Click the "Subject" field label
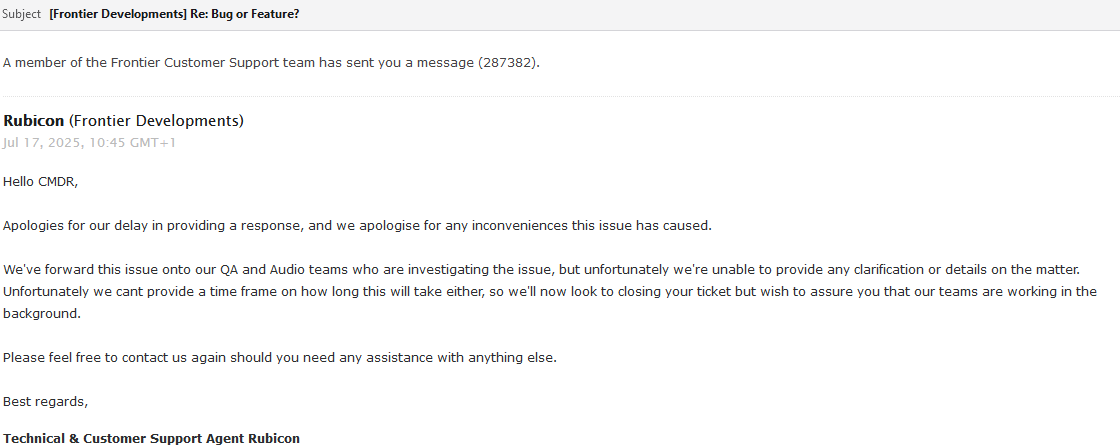This screenshot has height=447, width=1120. pos(21,14)
